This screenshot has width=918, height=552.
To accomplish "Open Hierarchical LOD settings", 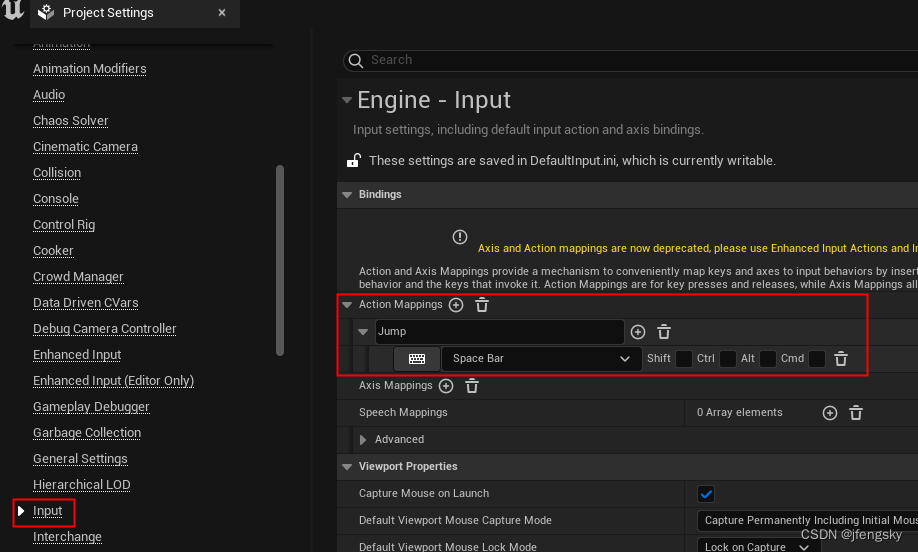I will [82, 485].
